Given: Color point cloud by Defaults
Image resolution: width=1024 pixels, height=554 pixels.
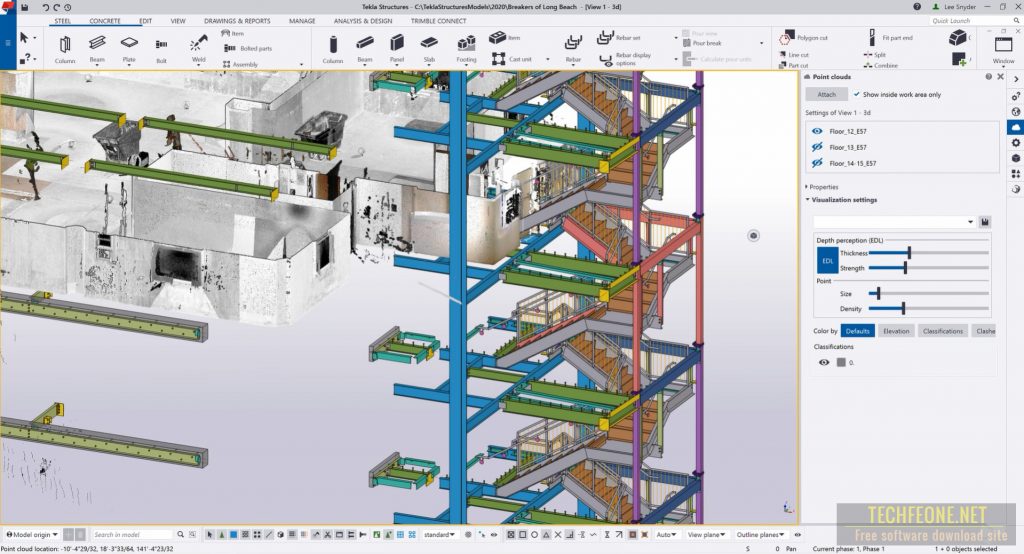Looking at the screenshot, I should tap(857, 331).
